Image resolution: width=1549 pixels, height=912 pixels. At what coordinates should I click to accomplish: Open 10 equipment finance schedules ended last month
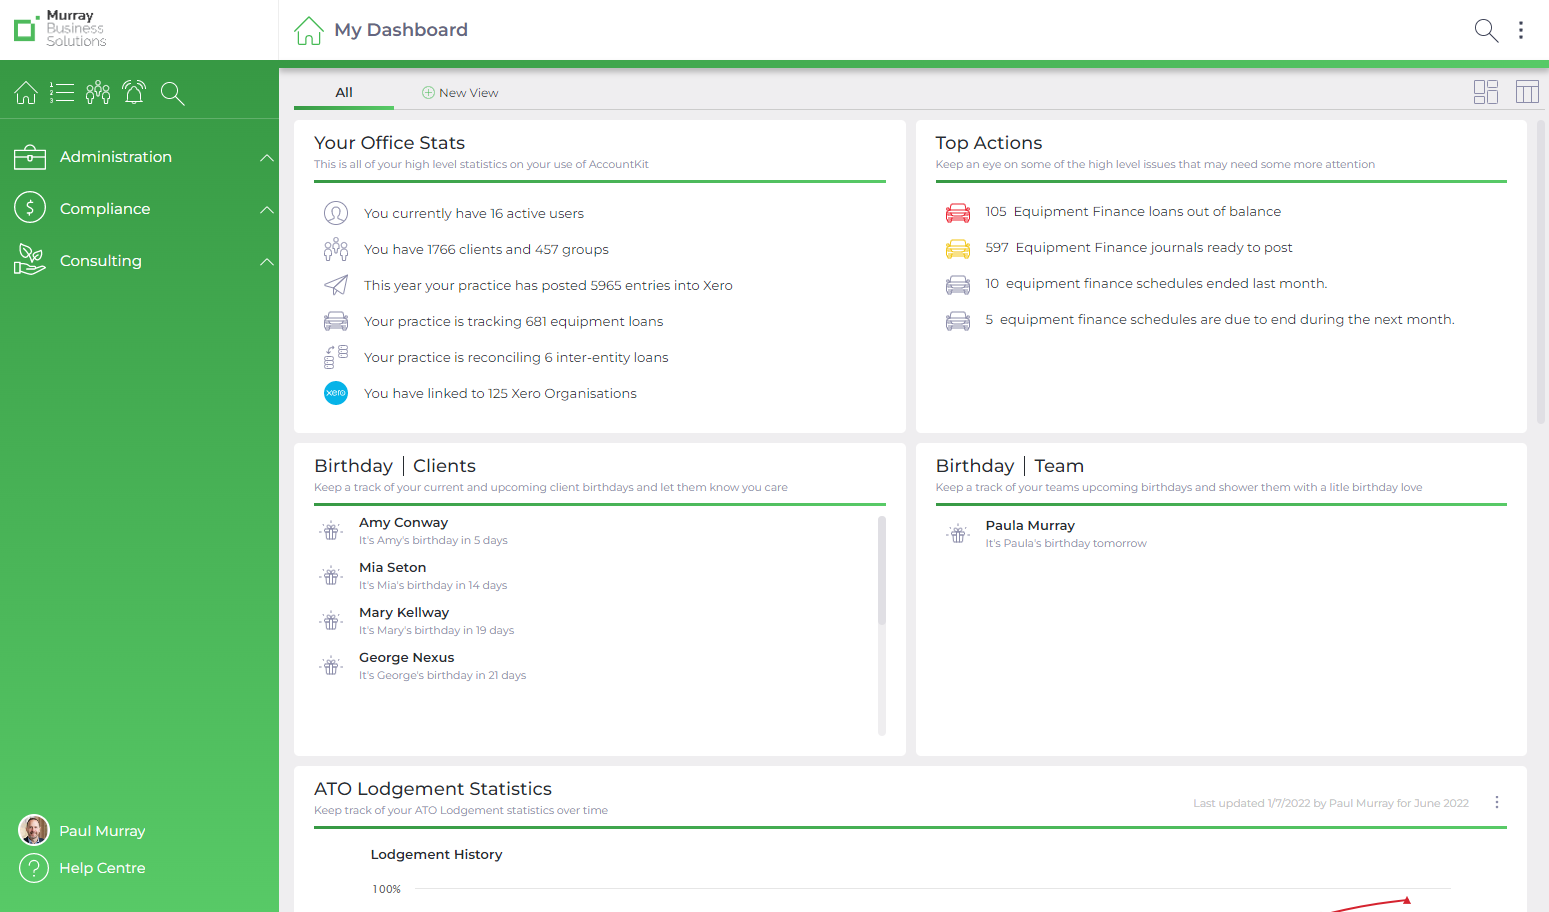(1156, 283)
